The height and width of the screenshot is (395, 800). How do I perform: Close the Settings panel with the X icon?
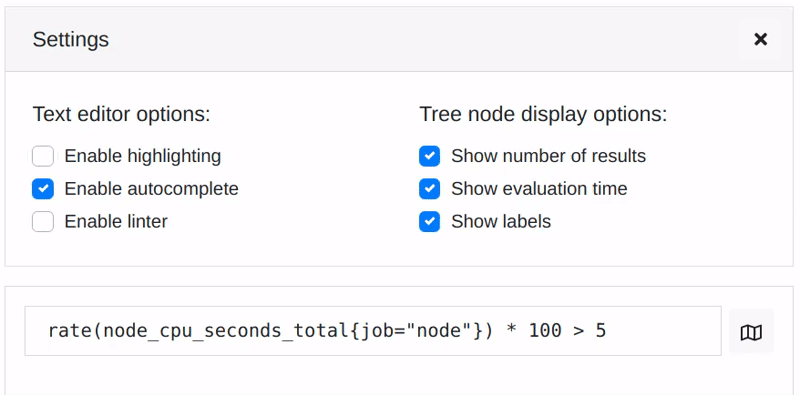(760, 39)
